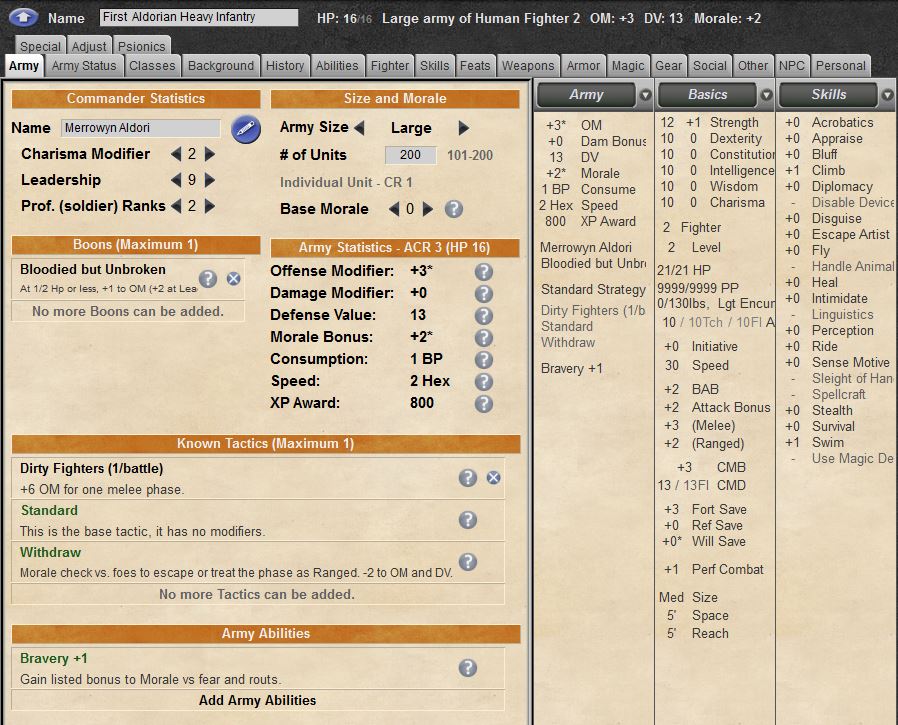Delete the Dirty Fighters tactic
898x725 pixels.
(494, 478)
